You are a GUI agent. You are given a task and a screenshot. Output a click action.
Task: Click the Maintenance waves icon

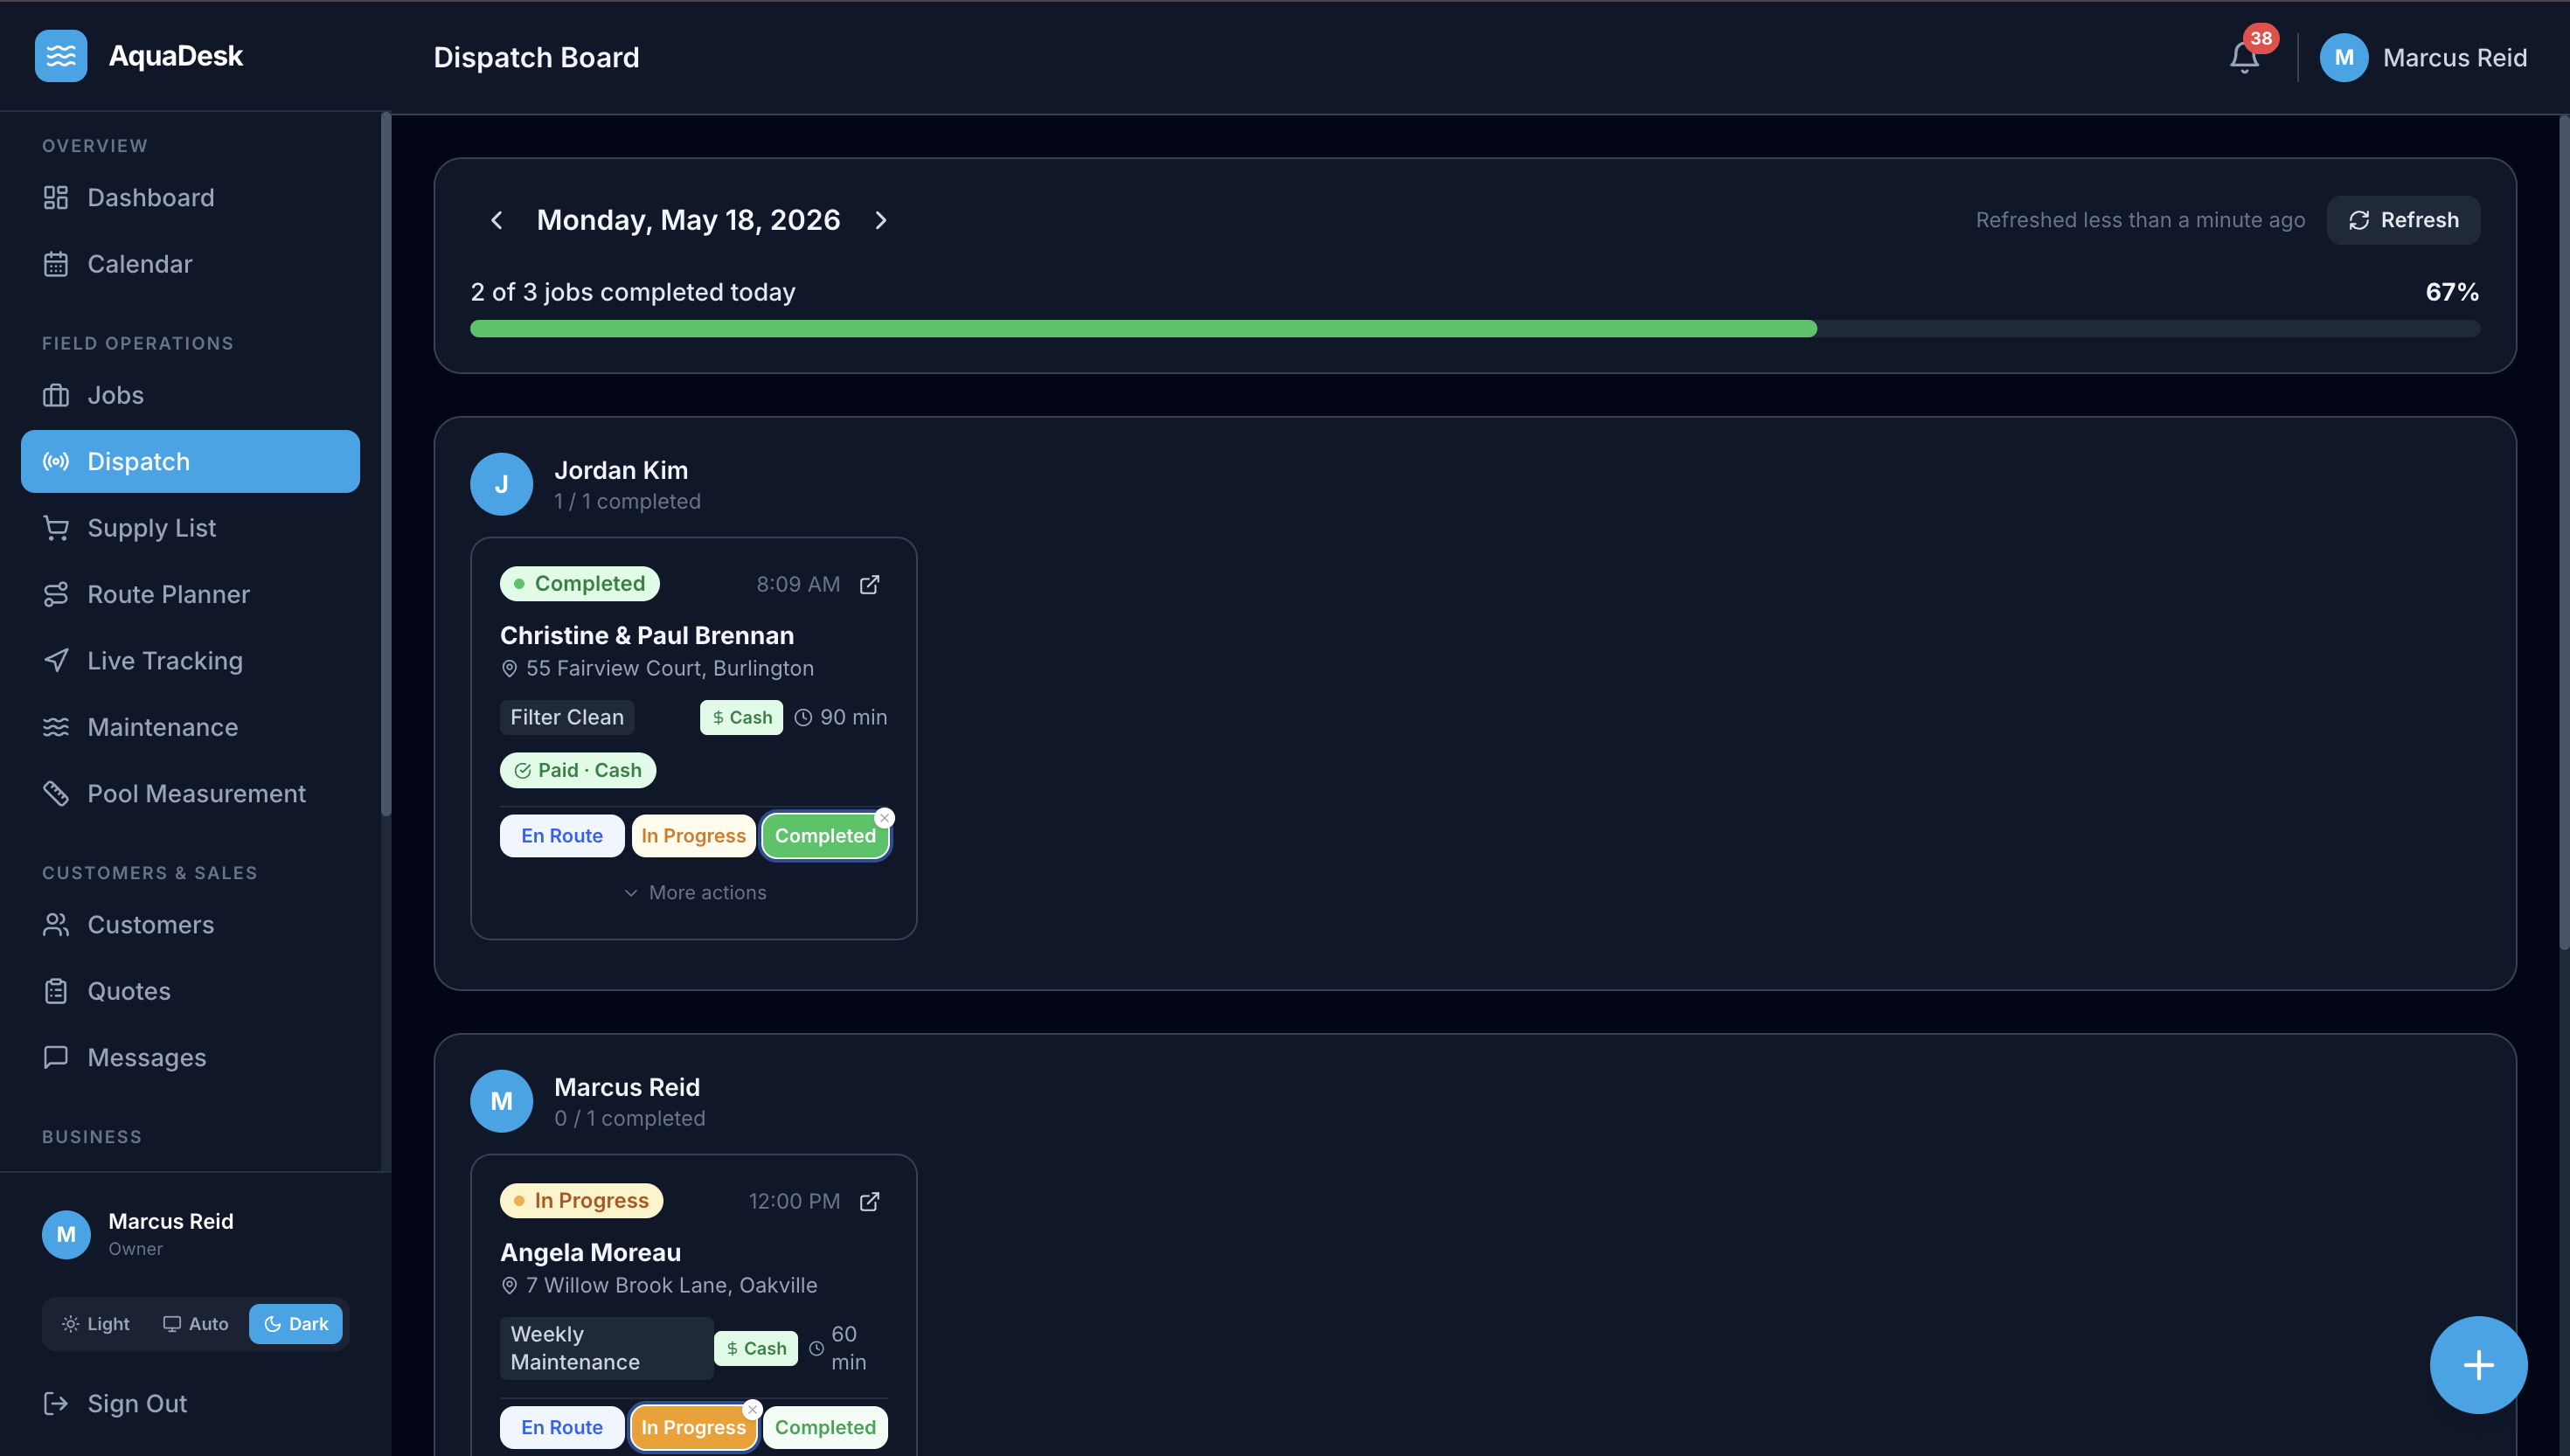click(x=56, y=727)
